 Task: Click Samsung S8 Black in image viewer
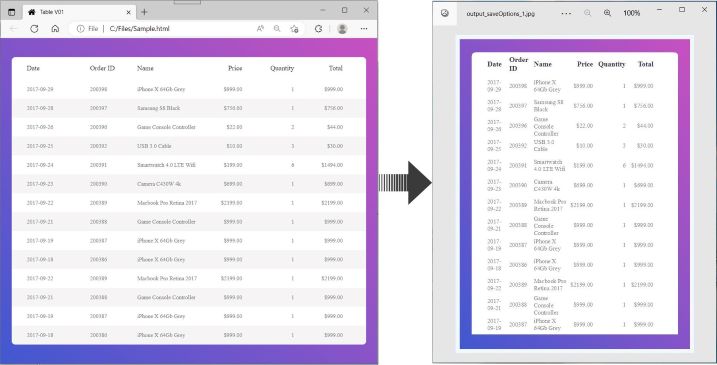(x=548, y=106)
